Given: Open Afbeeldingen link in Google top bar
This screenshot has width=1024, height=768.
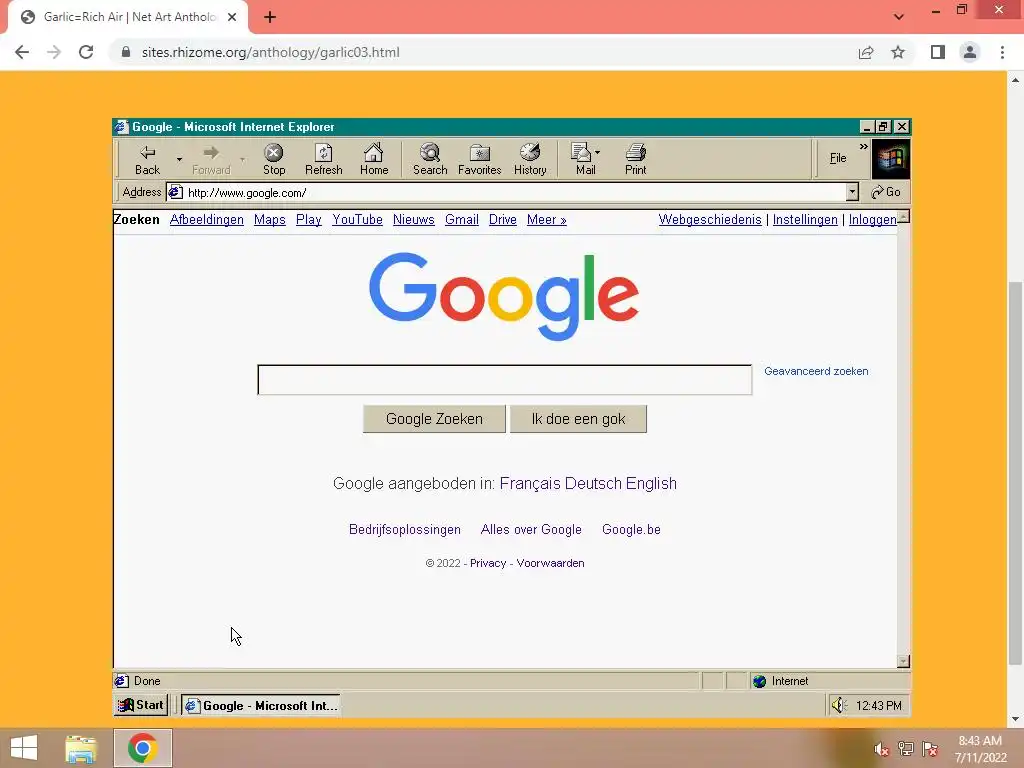Looking at the screenshot, I should click(206, 219).
